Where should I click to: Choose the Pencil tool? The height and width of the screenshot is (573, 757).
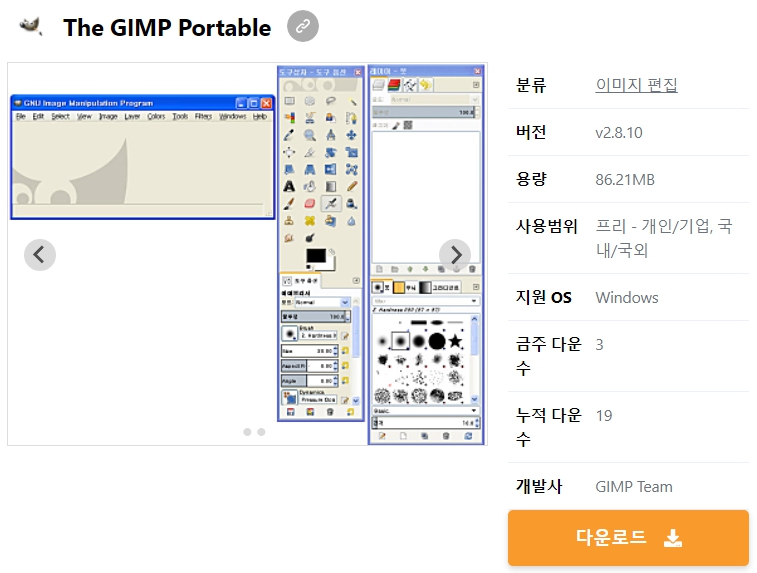(x=352, y=186)
